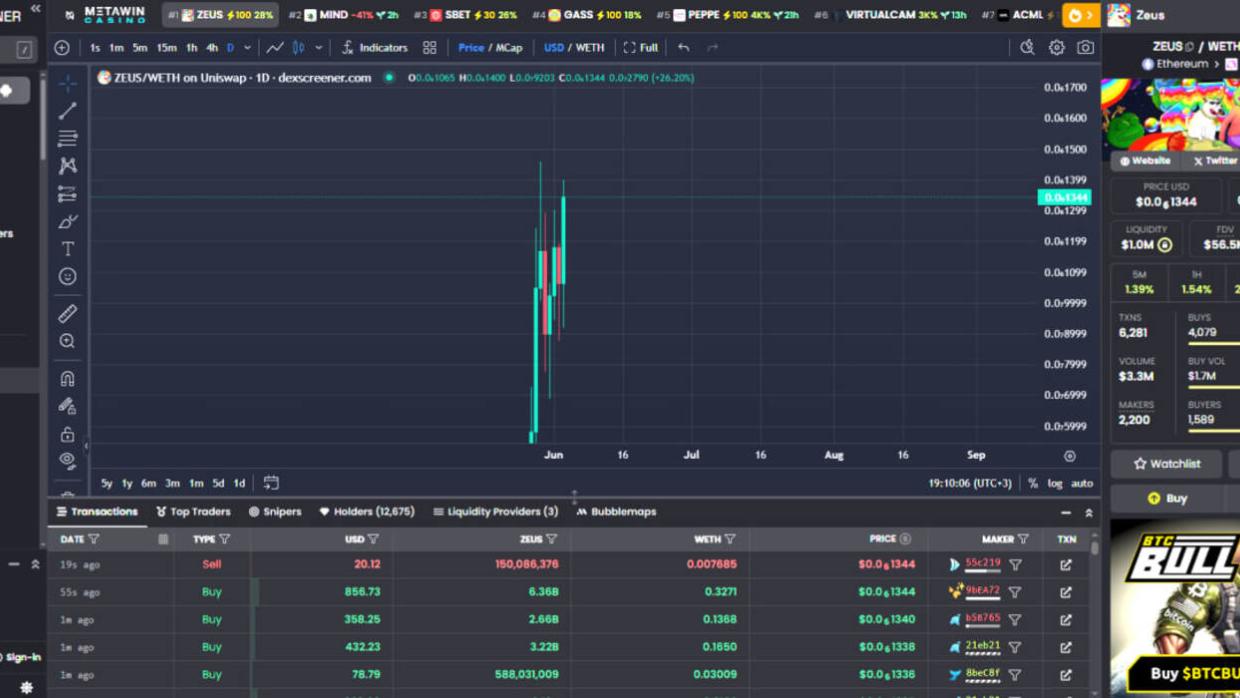1240x698 pixels.
Task: Select the Text annotation tool
Action: [x=67, y=249]
